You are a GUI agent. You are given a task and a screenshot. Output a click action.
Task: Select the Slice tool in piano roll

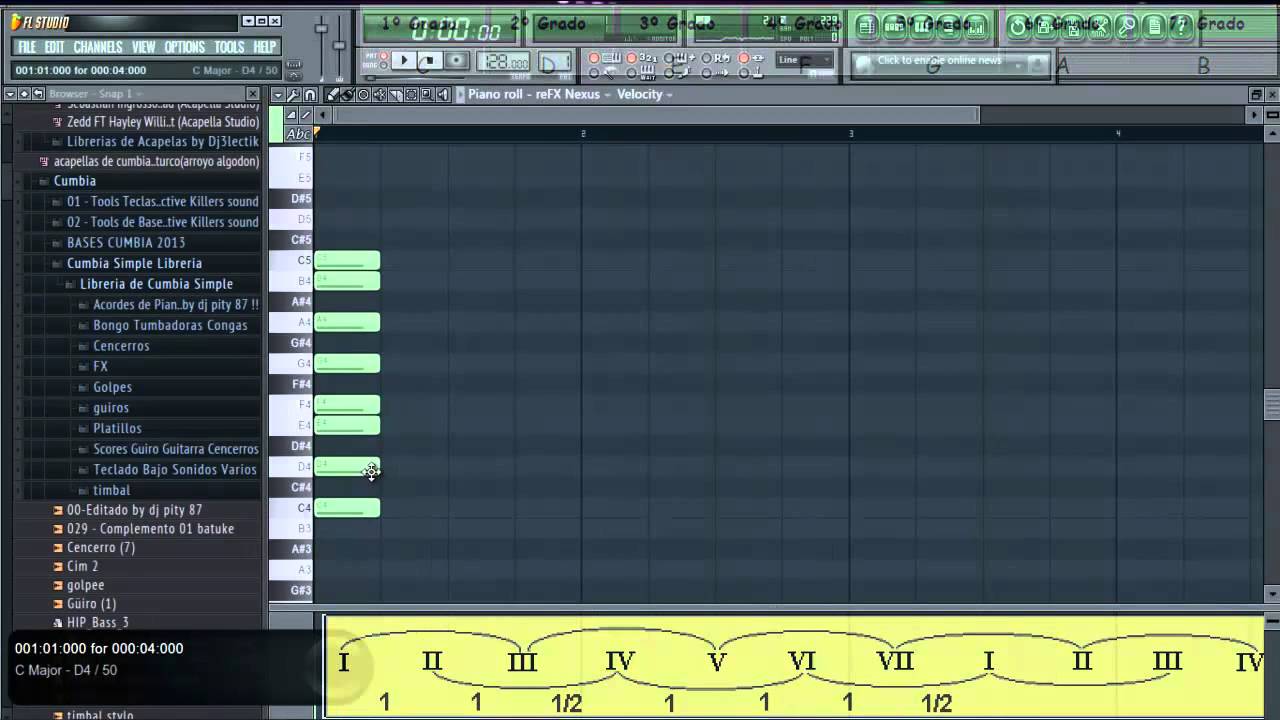395,94
